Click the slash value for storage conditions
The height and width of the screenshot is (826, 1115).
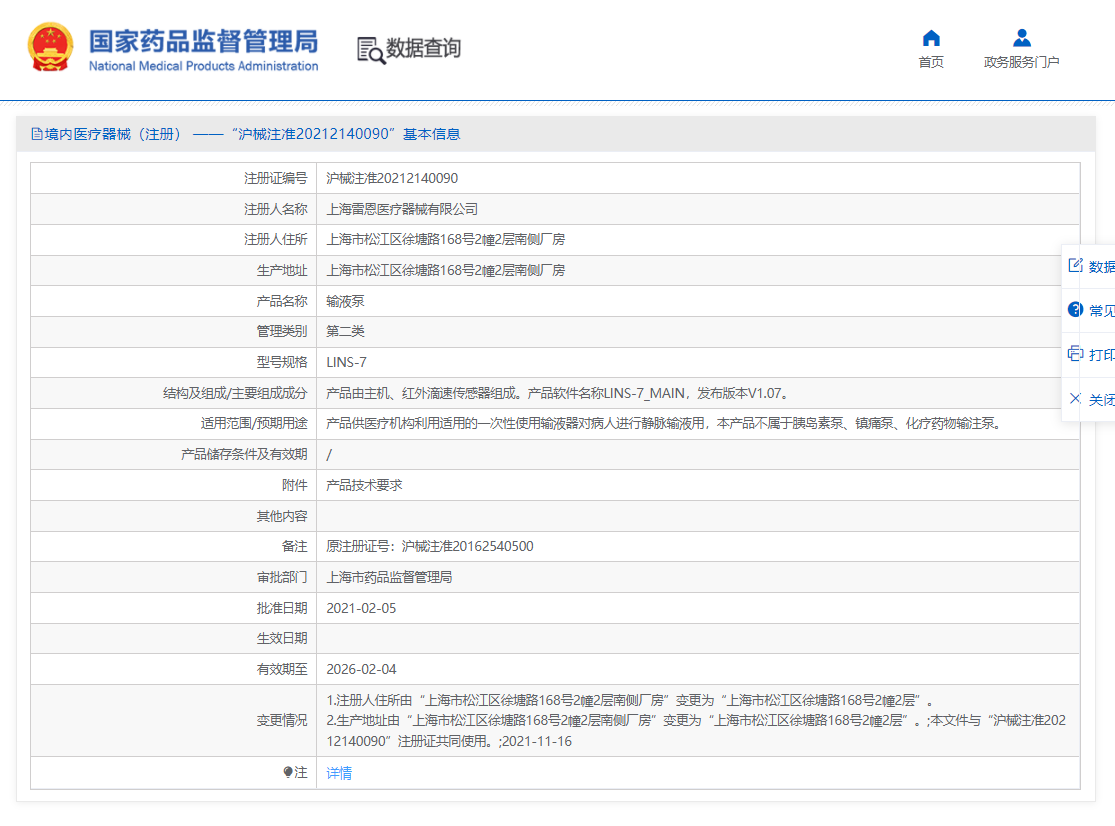[x=329, y=455]
